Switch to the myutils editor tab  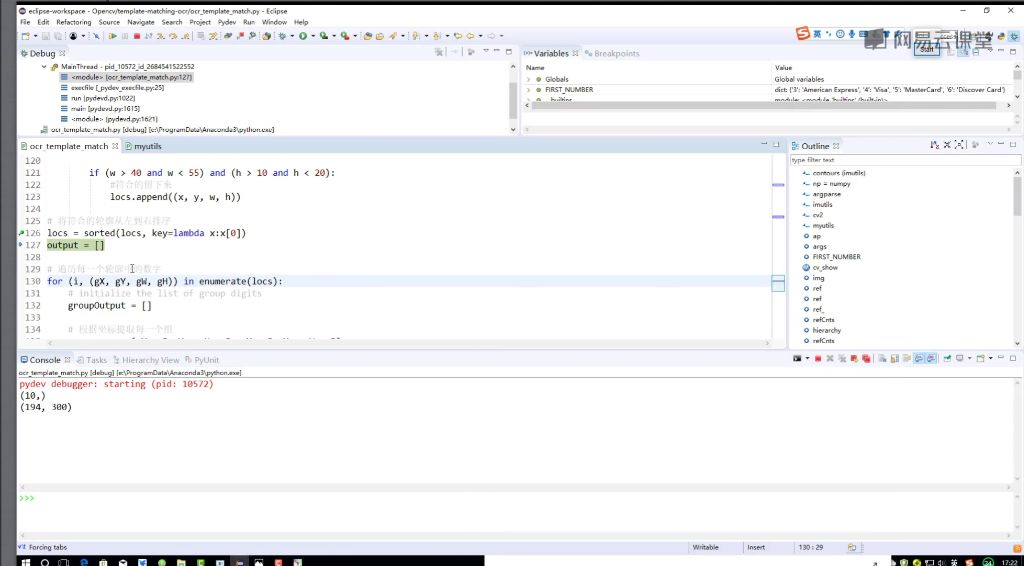[x=148, y=146]
